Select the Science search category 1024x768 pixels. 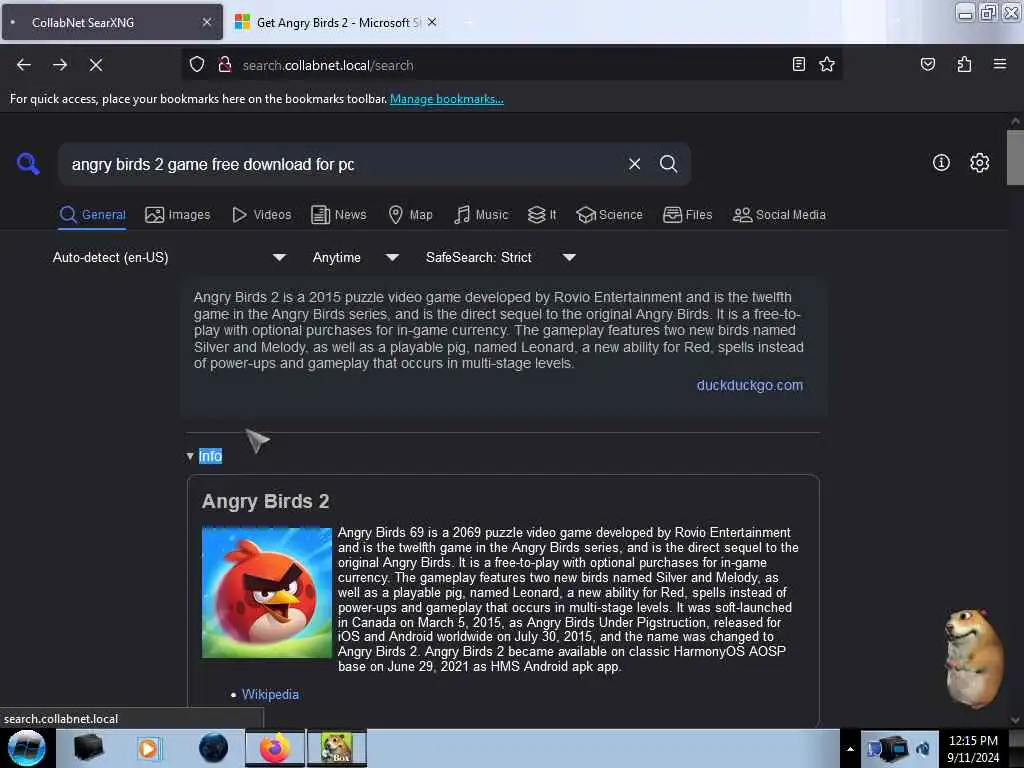point(609,215)
